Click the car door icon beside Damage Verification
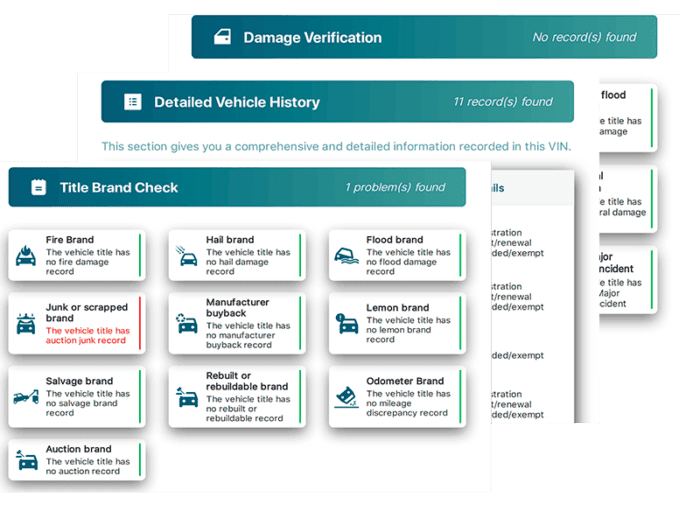This screenshot has height=525, width=700. pyautogui.click(x=222, y=37)
